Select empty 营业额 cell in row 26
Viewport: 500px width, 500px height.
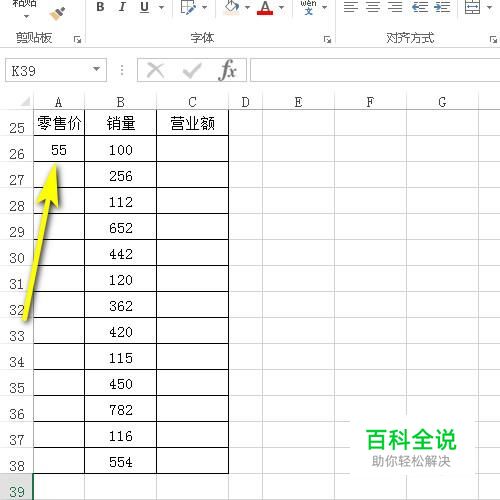coord(192,149)
